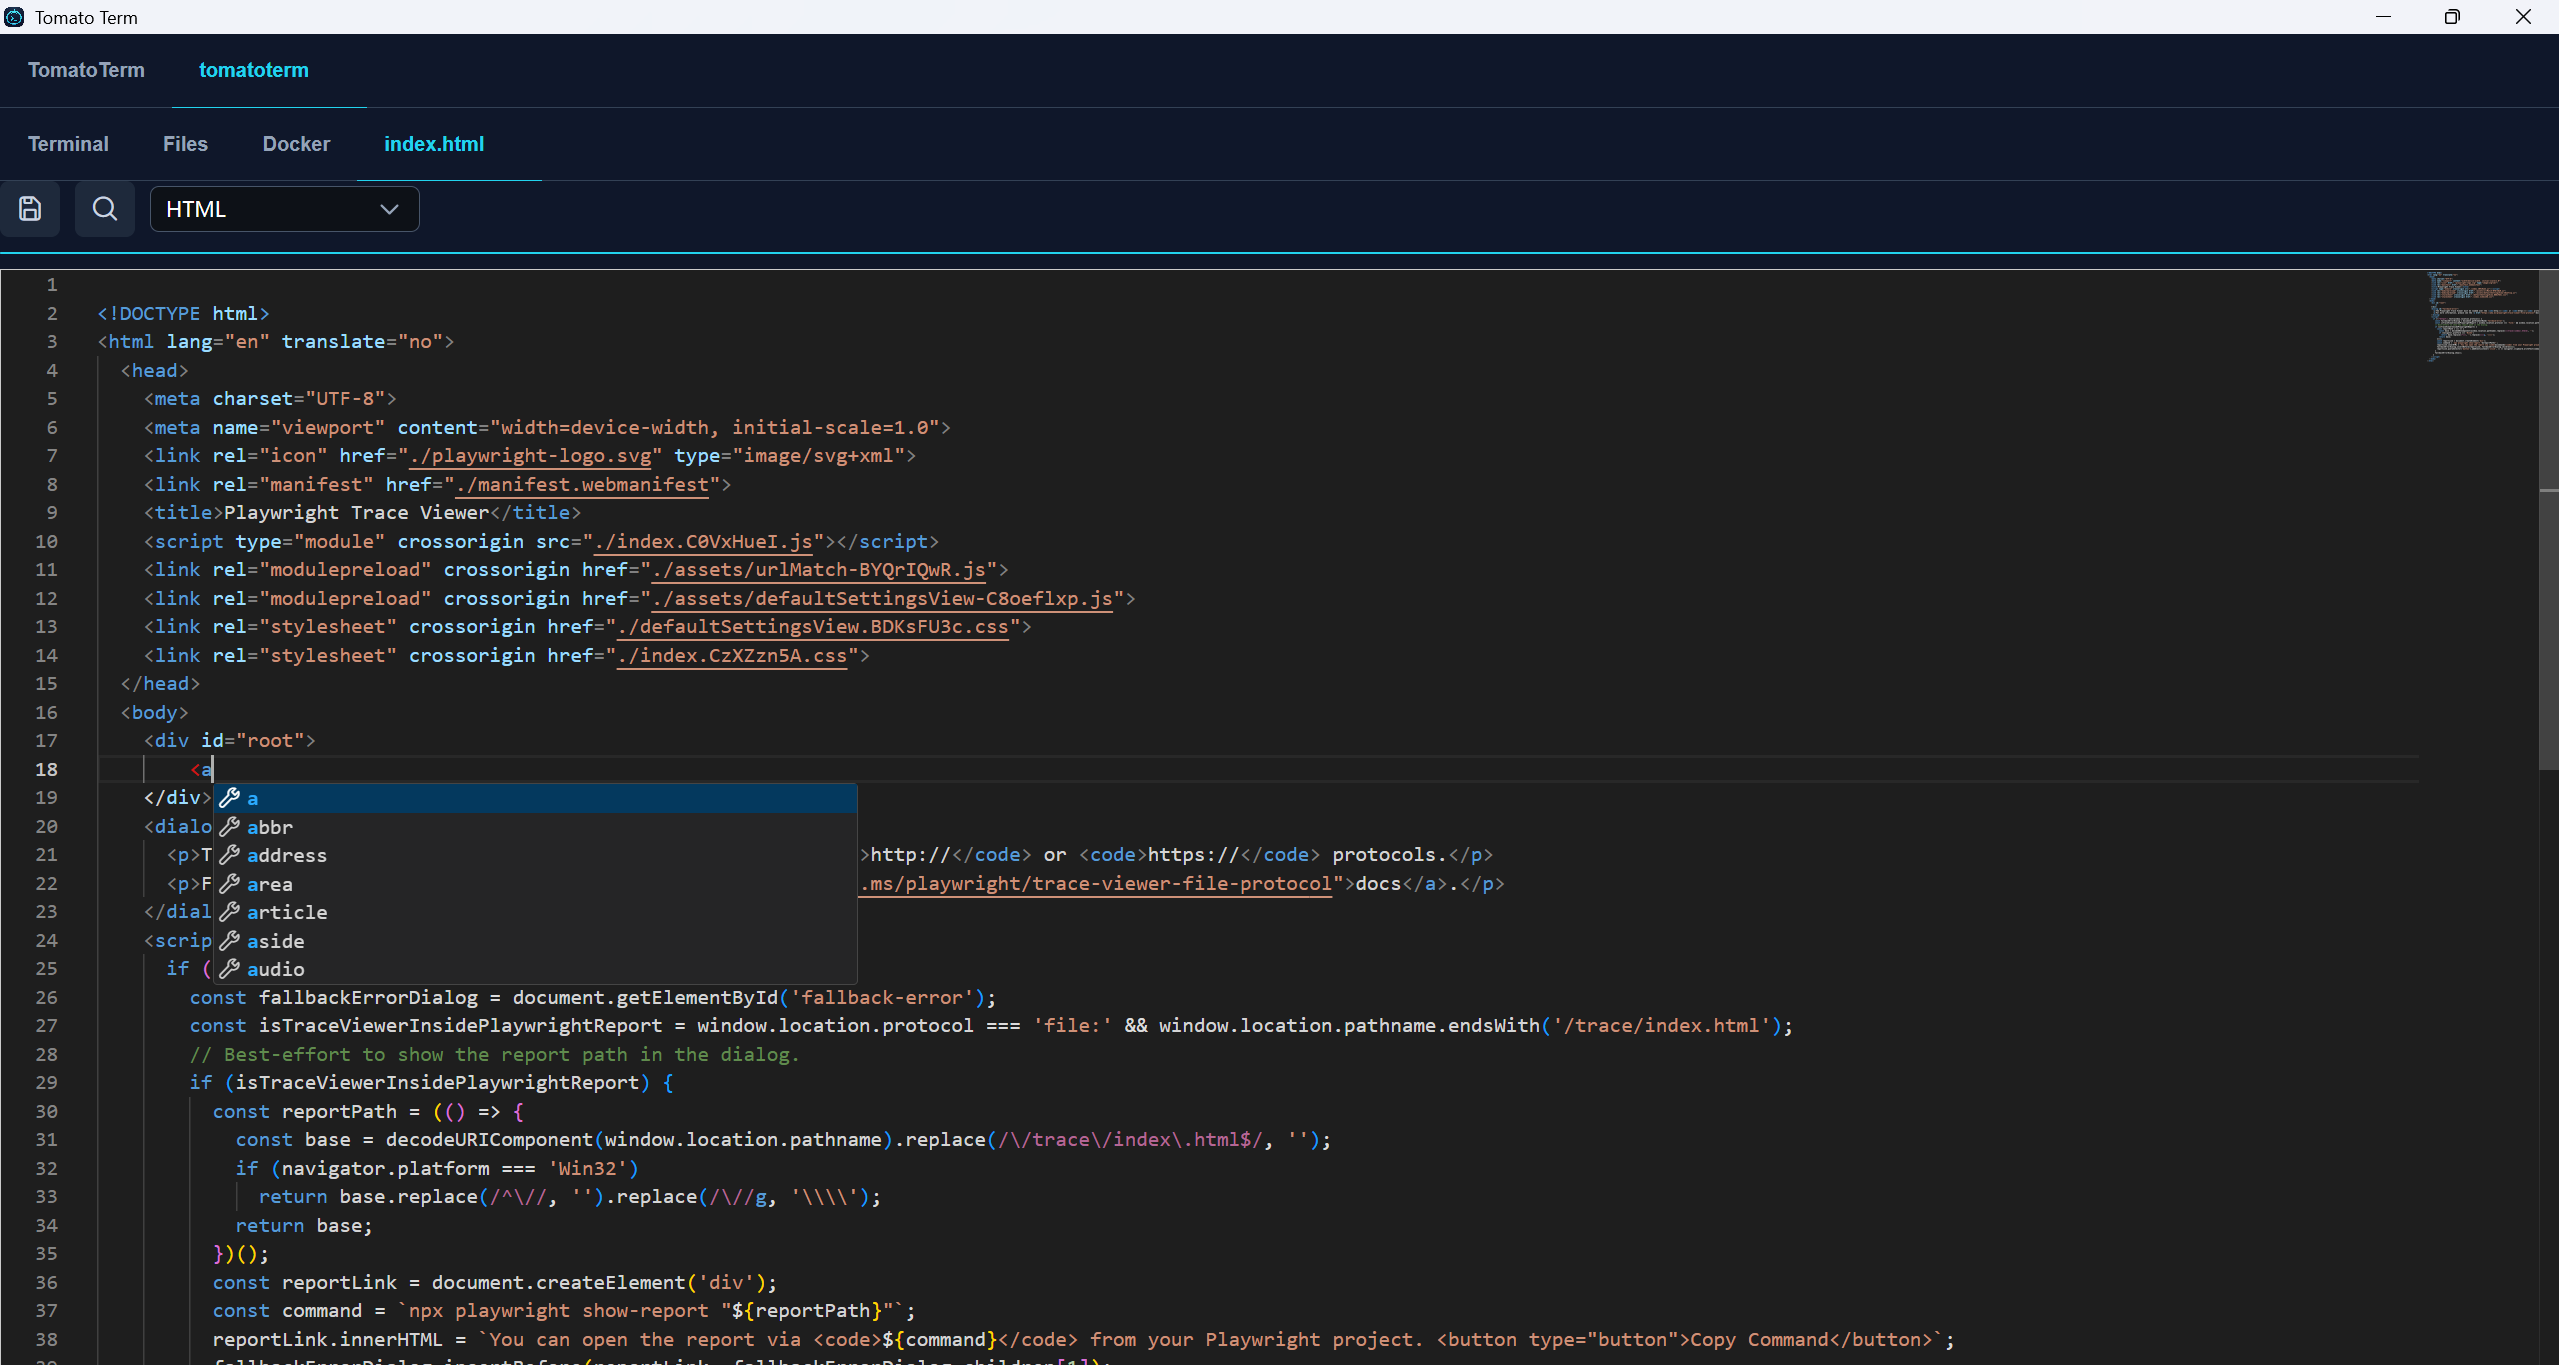Follow the urlMatch-BYQrIQwR.js asset link
The height and width of the screenshot is (1365, 2559).
(818, 570)
